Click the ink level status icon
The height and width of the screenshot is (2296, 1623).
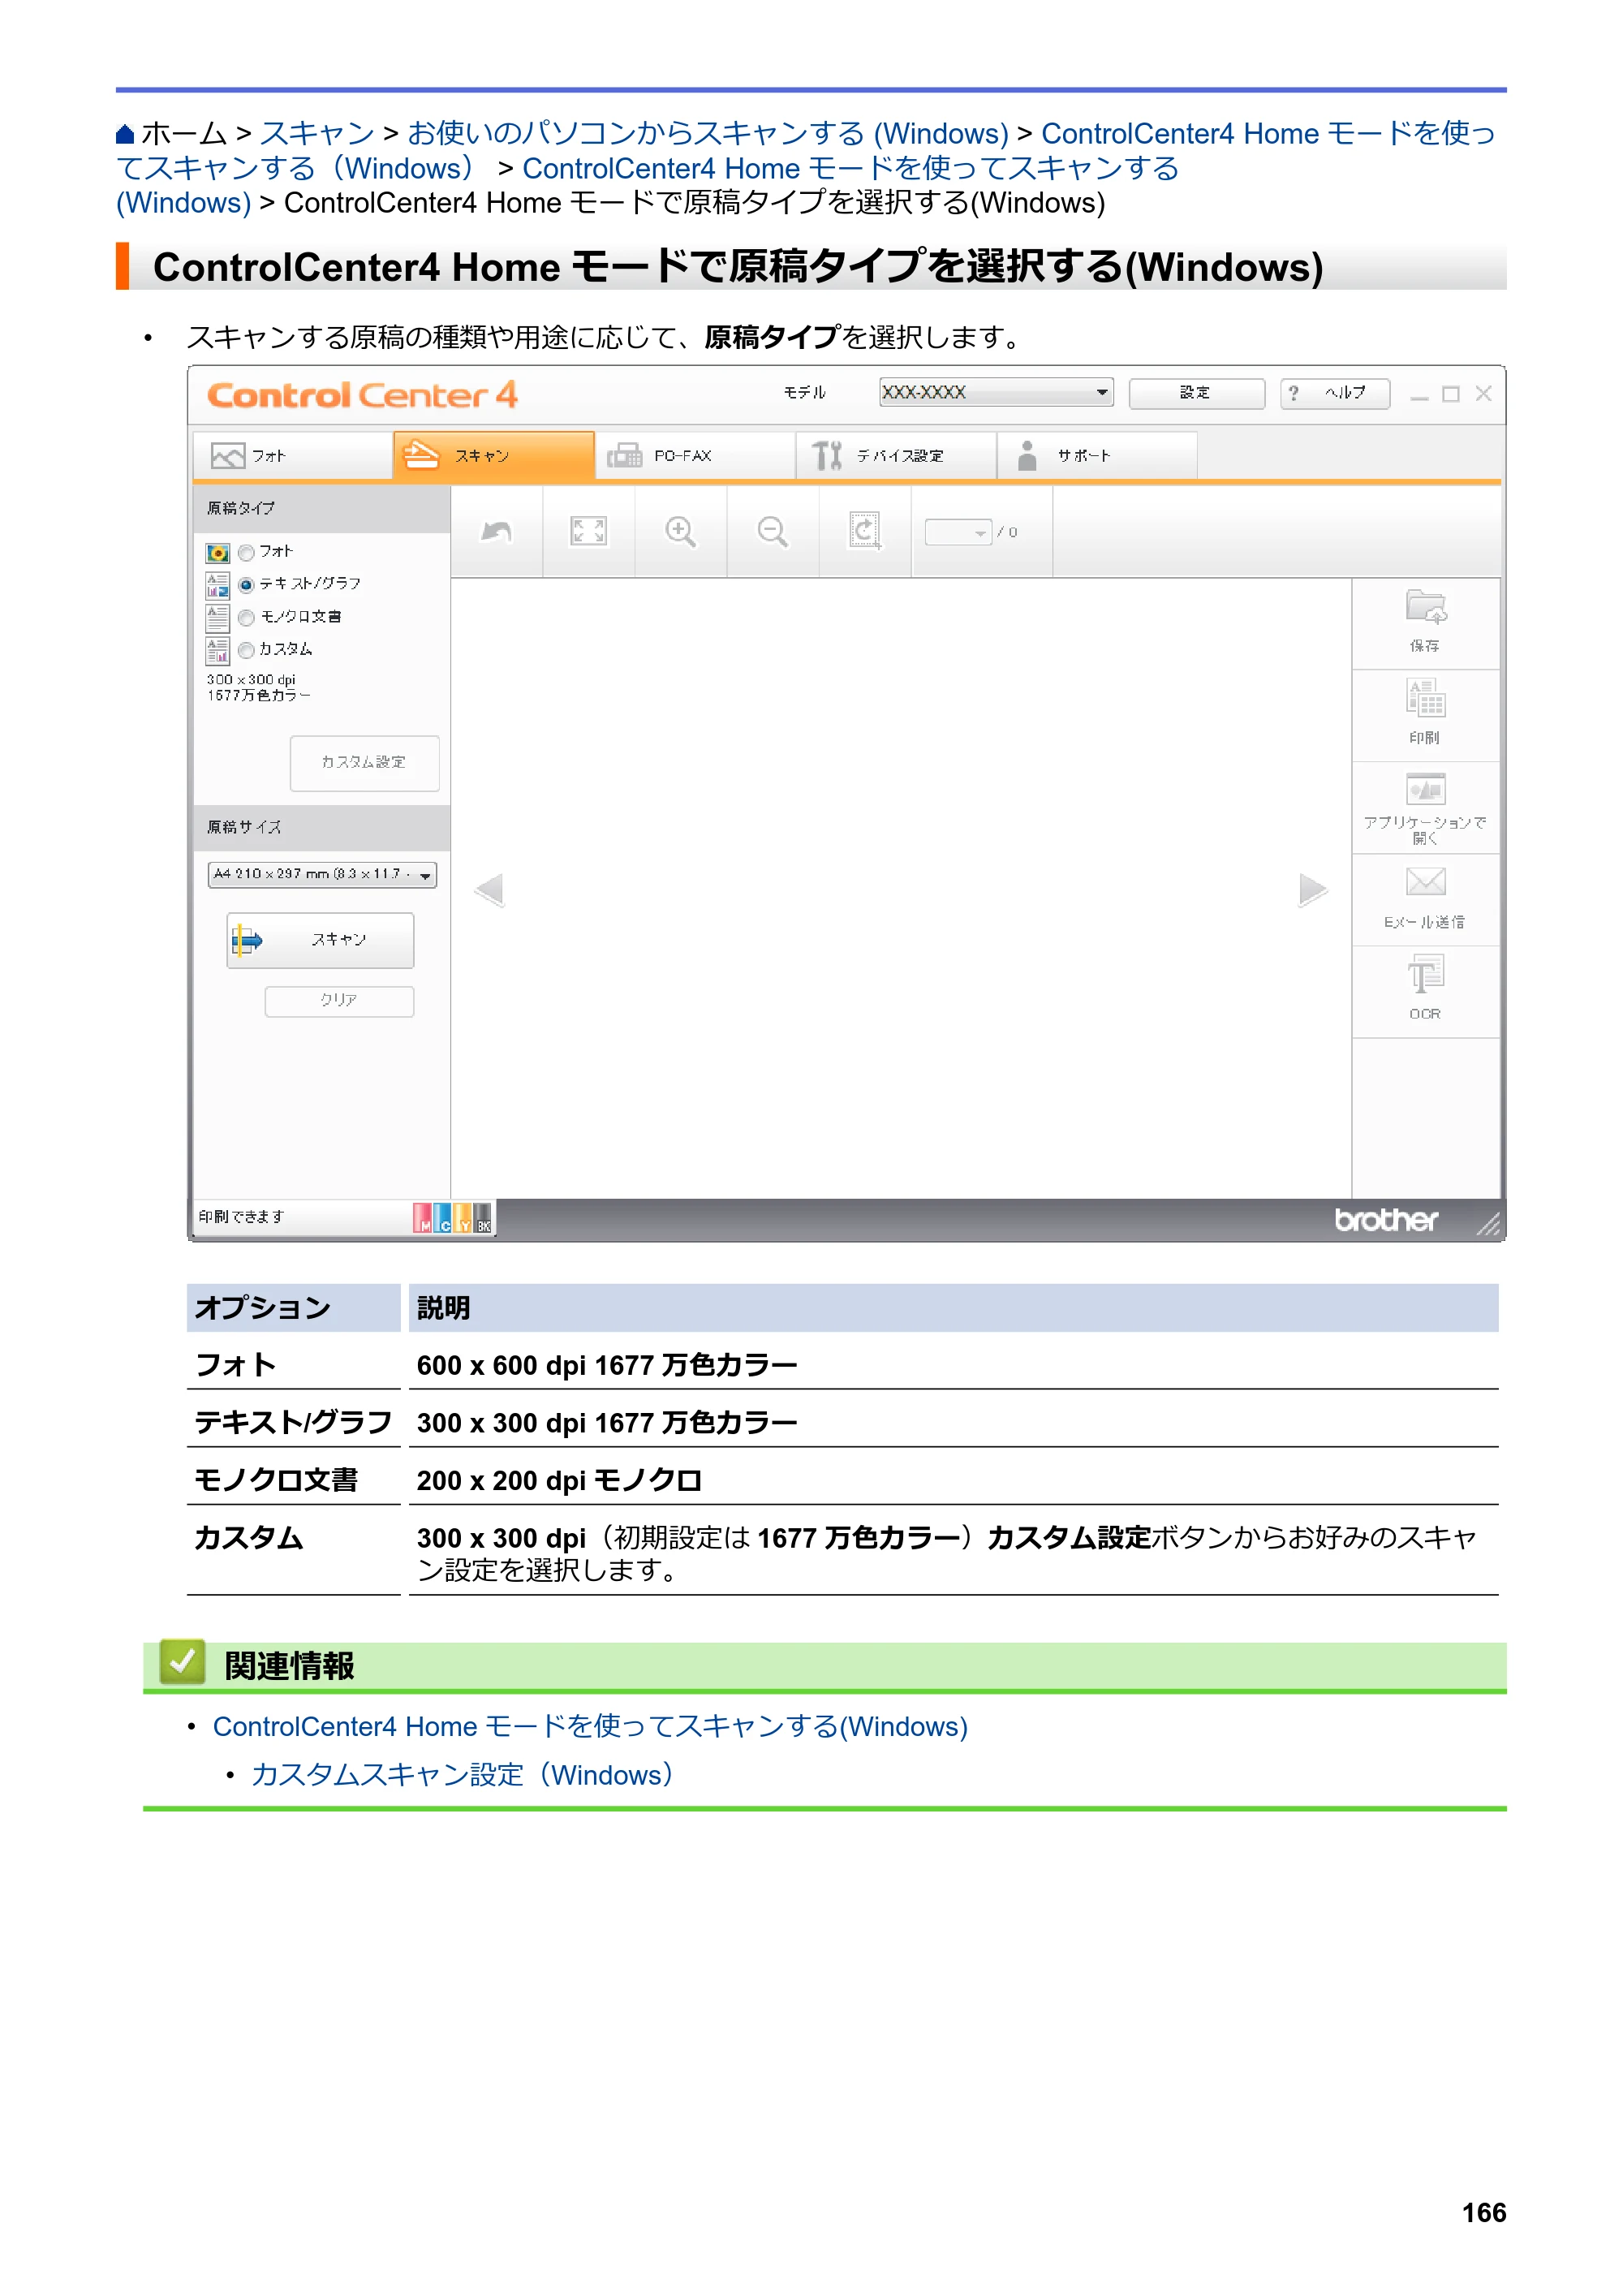(x=452, y=1218)
